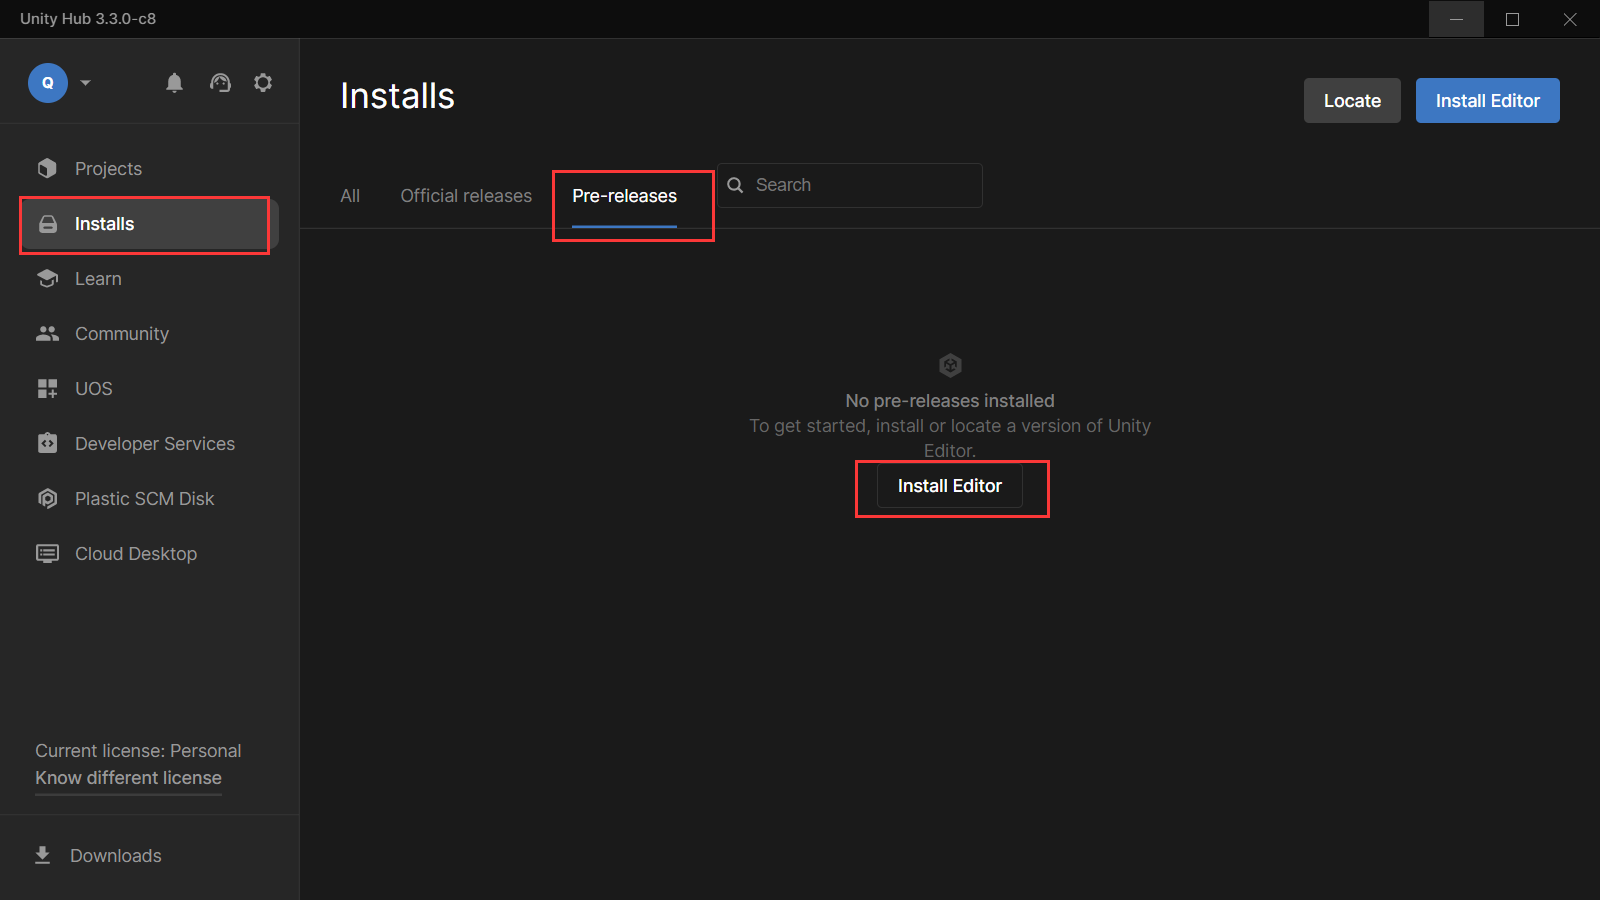Image resolution: width=1600 pixels, height=900 pixels.
Task: Click the Plastic SCM Disk icon
Action: pos(47,498)
